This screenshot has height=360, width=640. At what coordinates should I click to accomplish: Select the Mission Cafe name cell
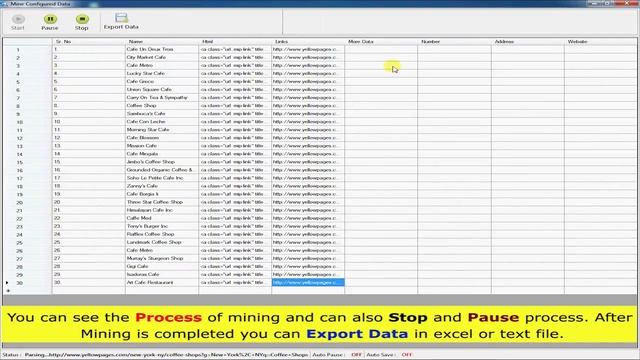(162, 146)
